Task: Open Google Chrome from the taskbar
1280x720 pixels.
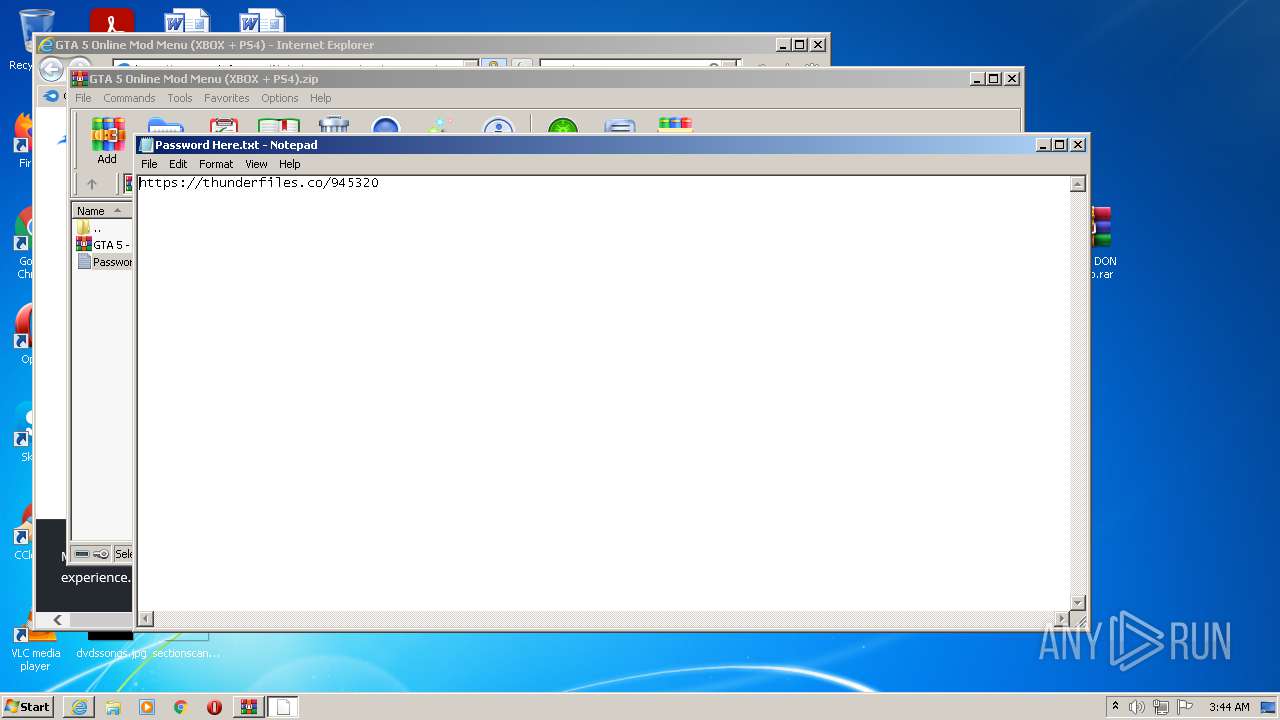Action: coord(181,707)
